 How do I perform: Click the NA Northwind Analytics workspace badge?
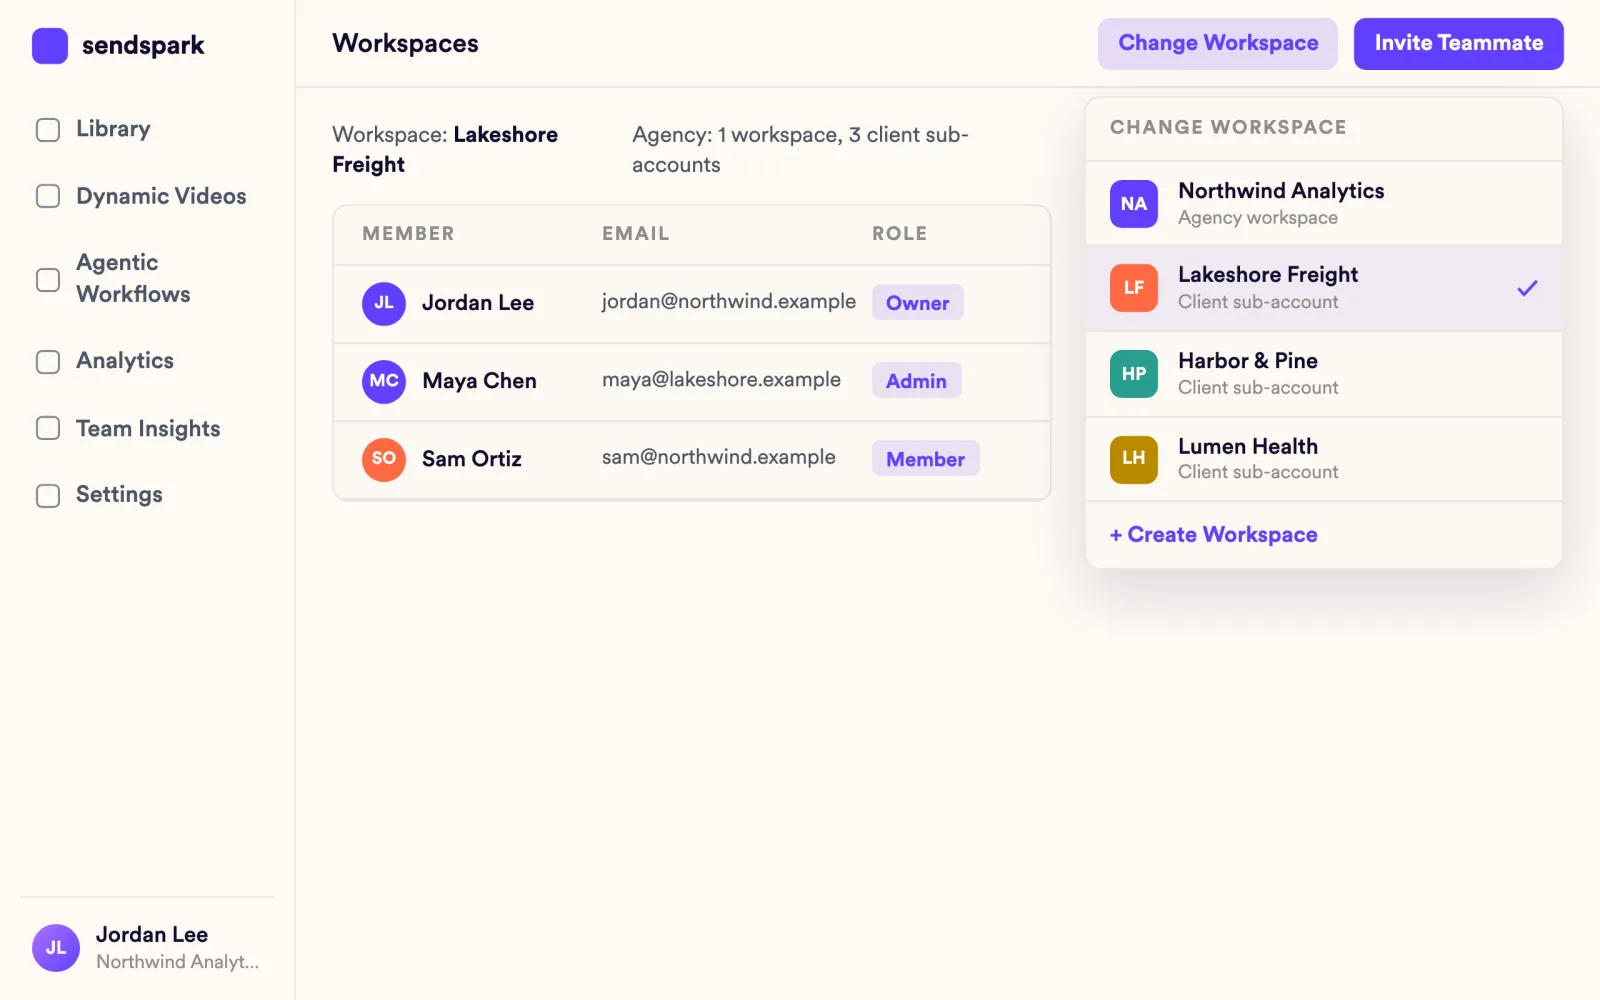coord(1134,204)
